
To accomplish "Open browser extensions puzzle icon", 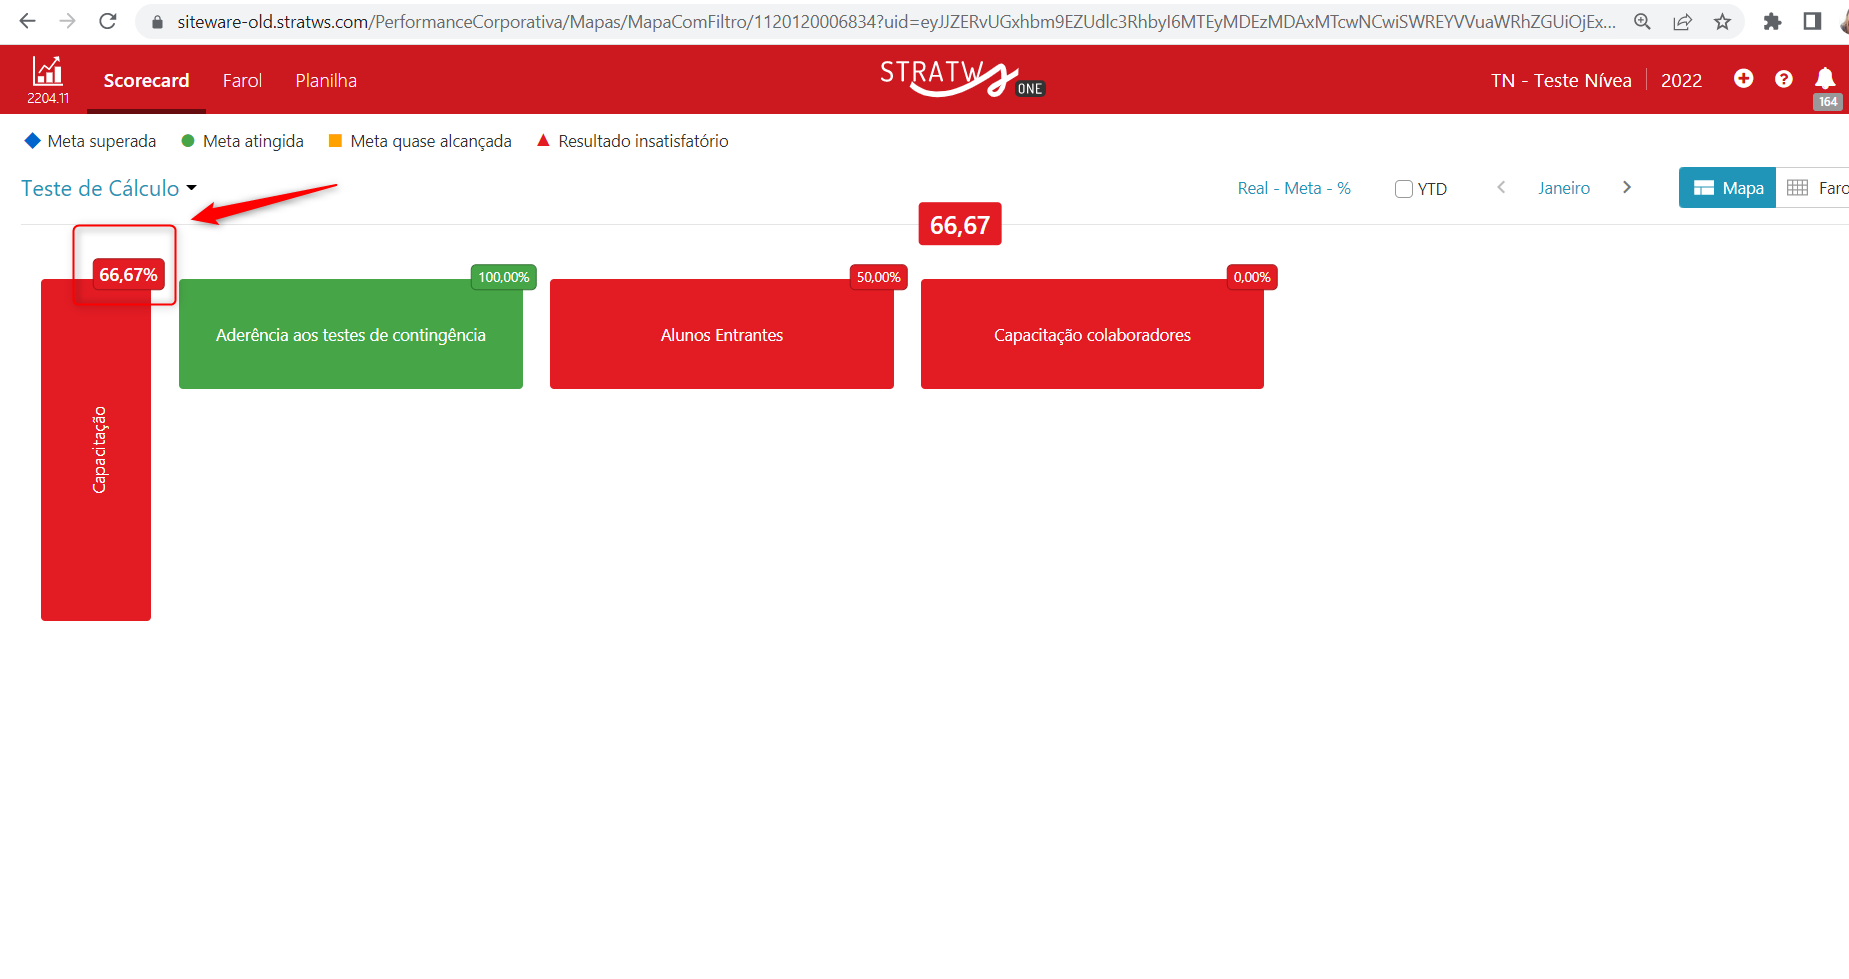I will [x=1772, y=21].
